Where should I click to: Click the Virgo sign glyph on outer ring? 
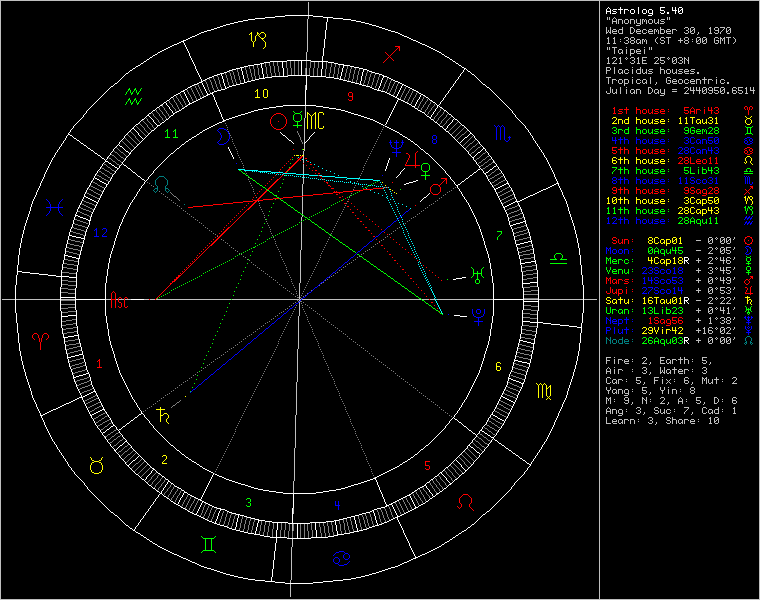(544, 391)
